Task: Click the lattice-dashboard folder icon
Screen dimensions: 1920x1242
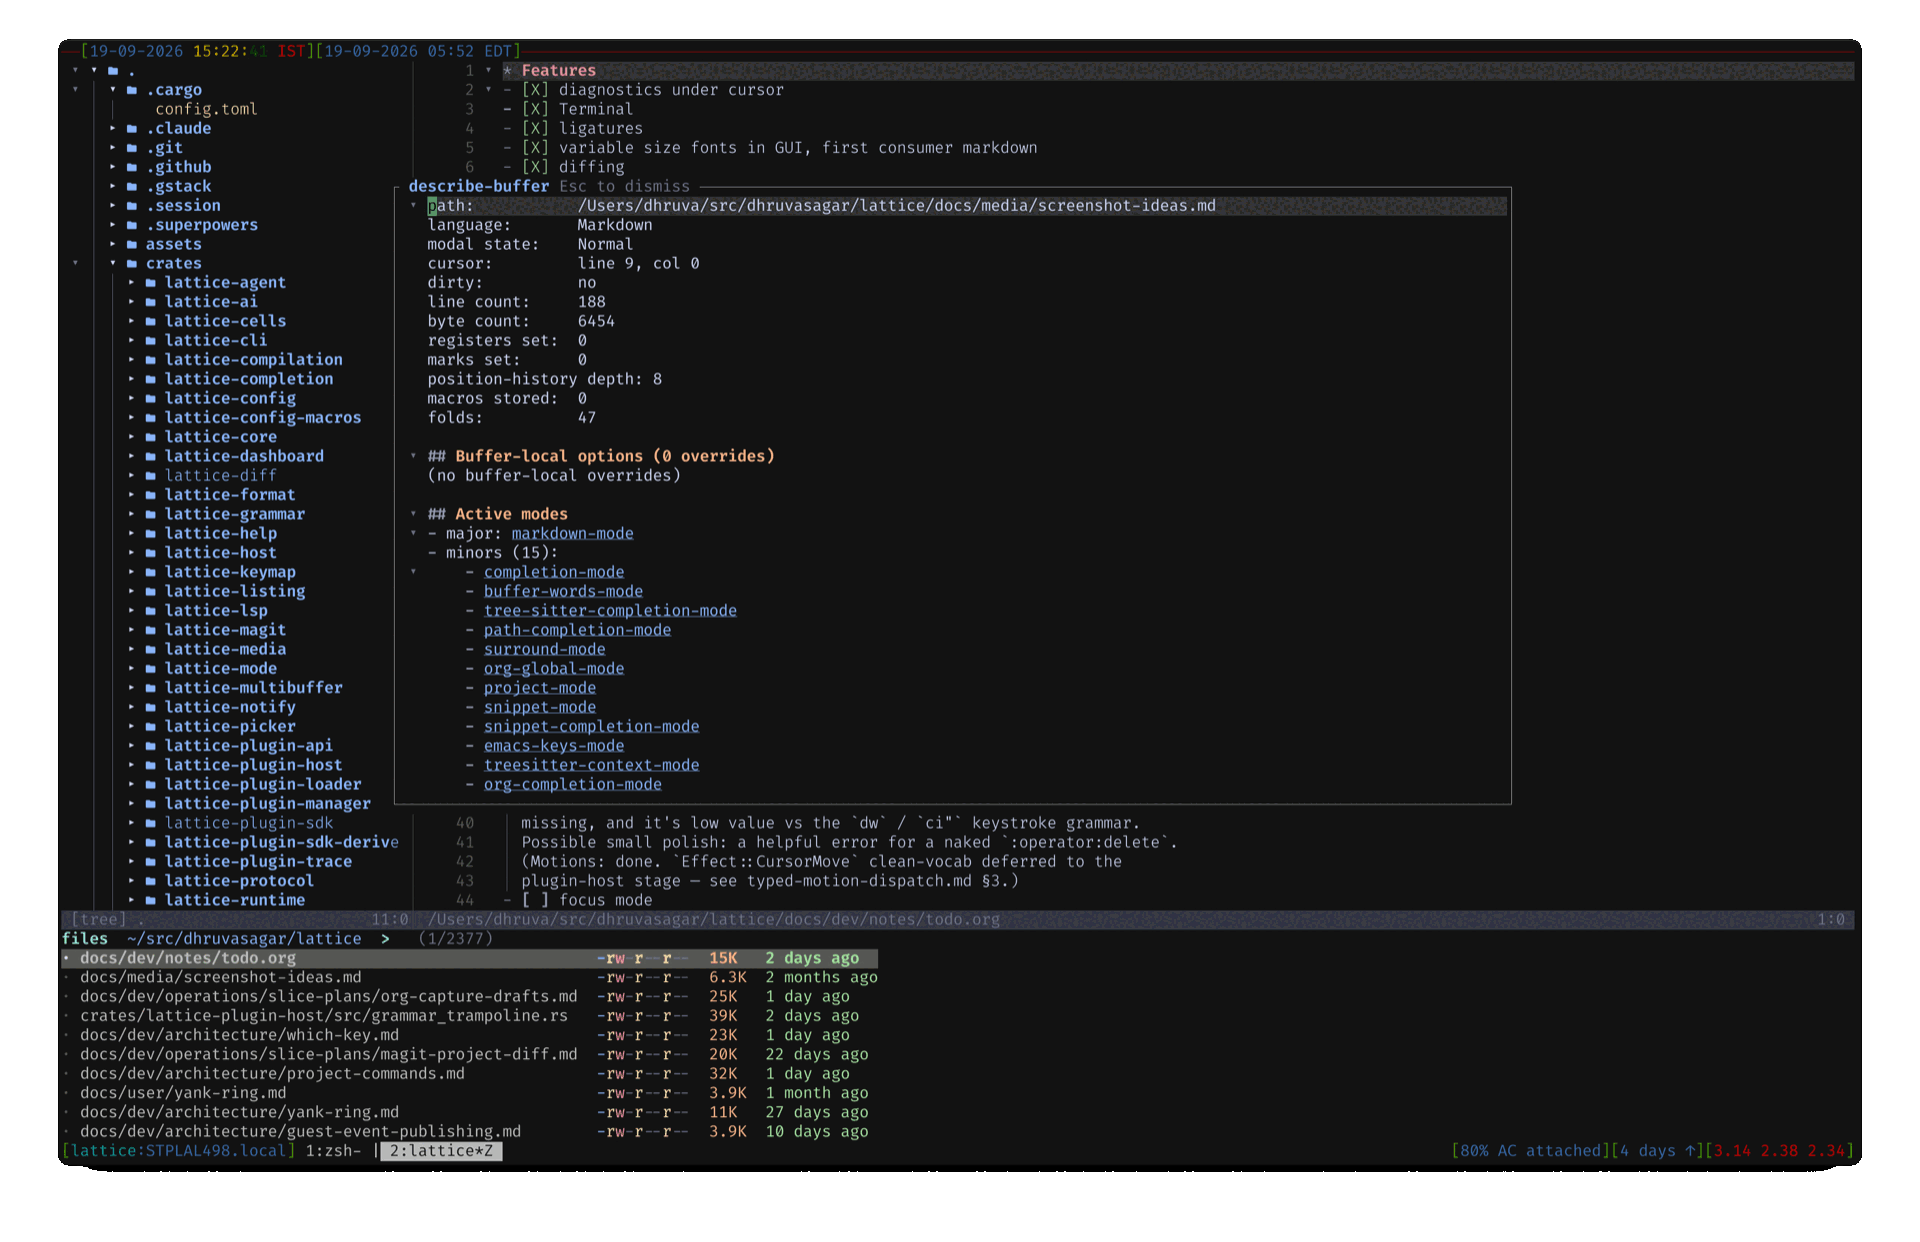Action: pyautogui.click(x=151, y=456)
